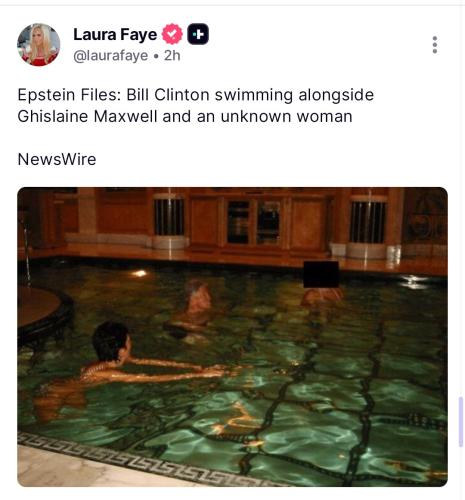
Task: Open Laura Faye's profile avatar
Action: point(39,45)
